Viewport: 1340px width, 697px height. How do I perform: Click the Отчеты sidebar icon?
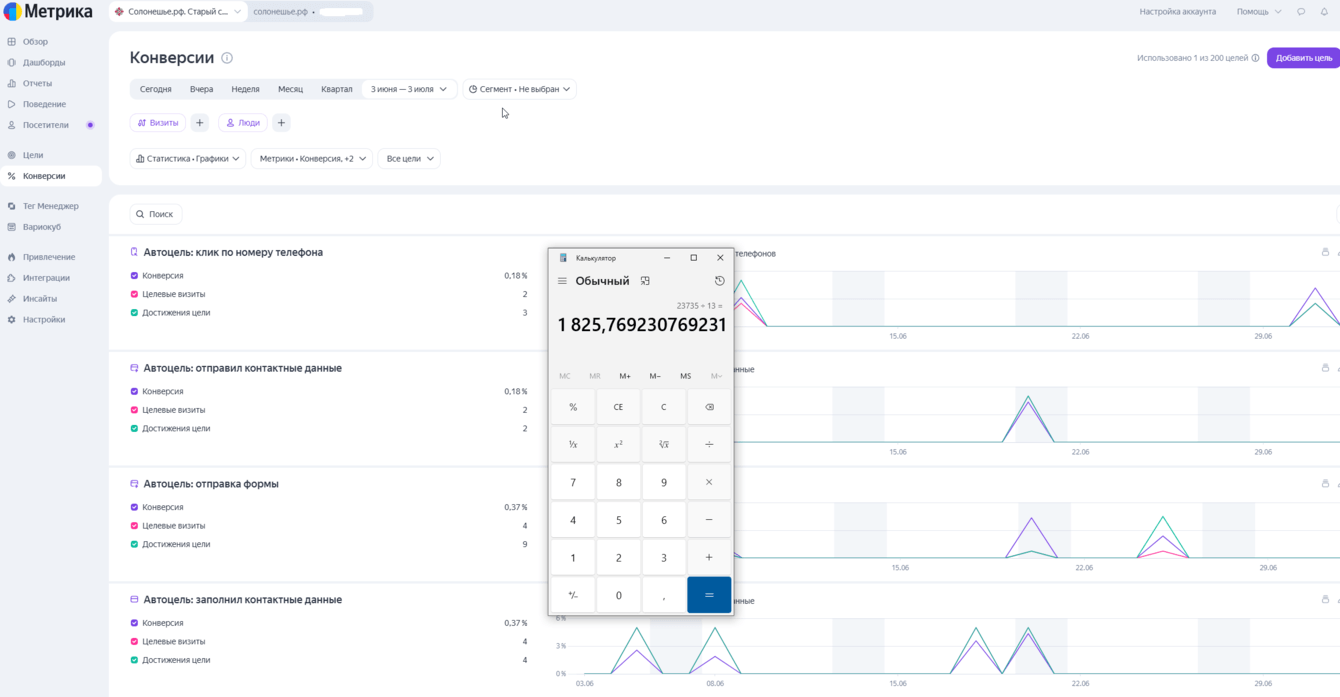coord(12,84)
